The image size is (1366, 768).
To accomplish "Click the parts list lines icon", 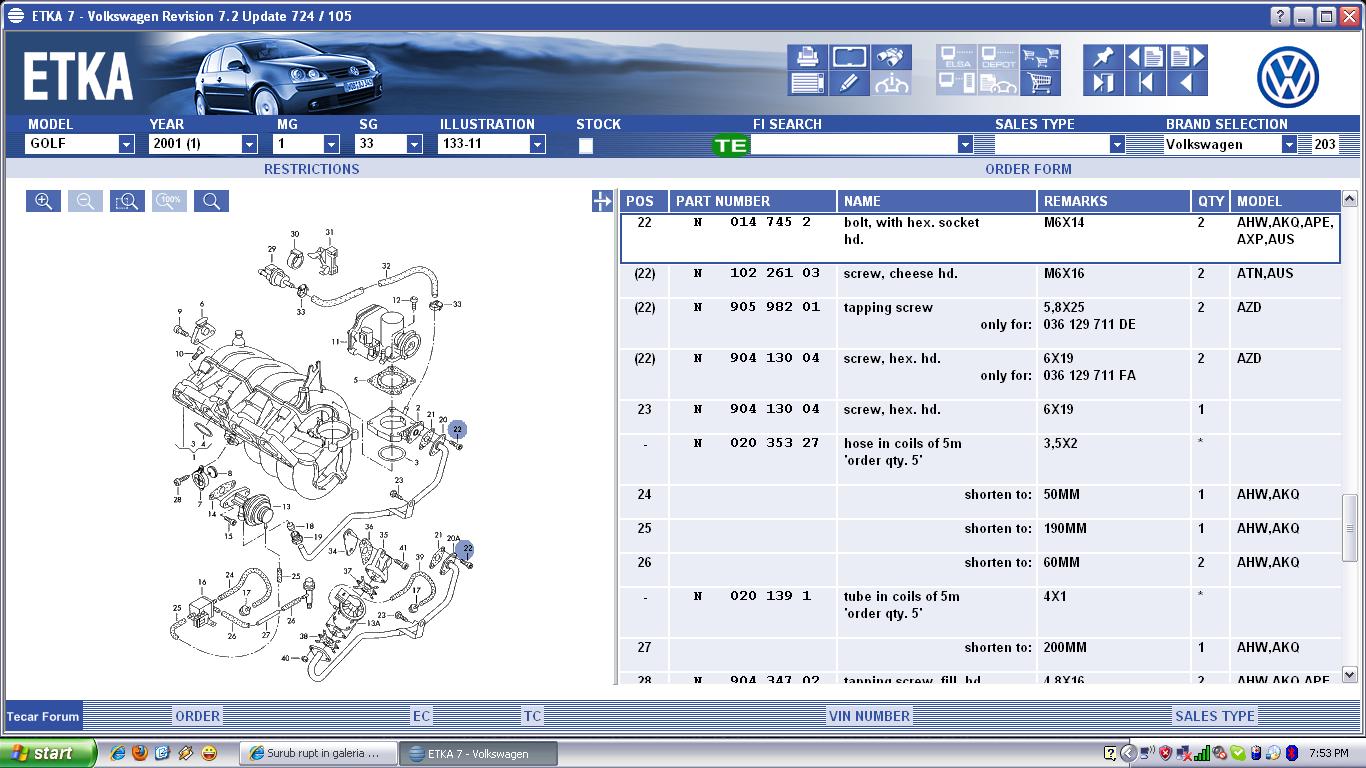I will [807, 84].
